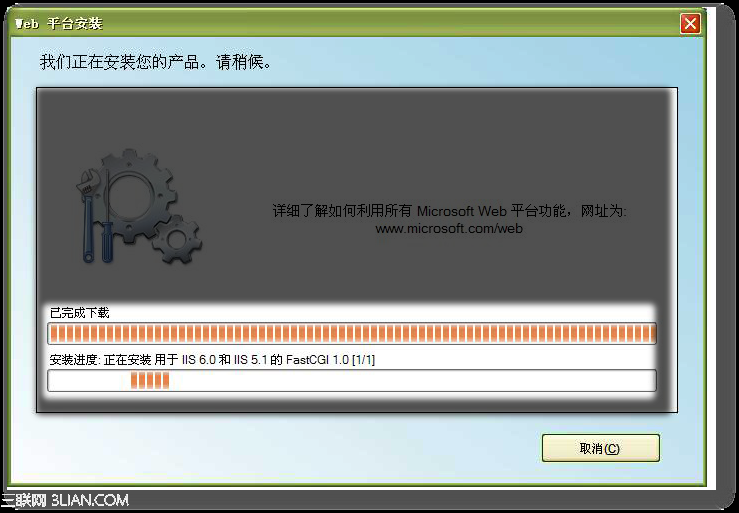Click the gears and wrench installer icon
This screenshot has height=513, width=739.
pyautogui.click(x=140, y=207)
